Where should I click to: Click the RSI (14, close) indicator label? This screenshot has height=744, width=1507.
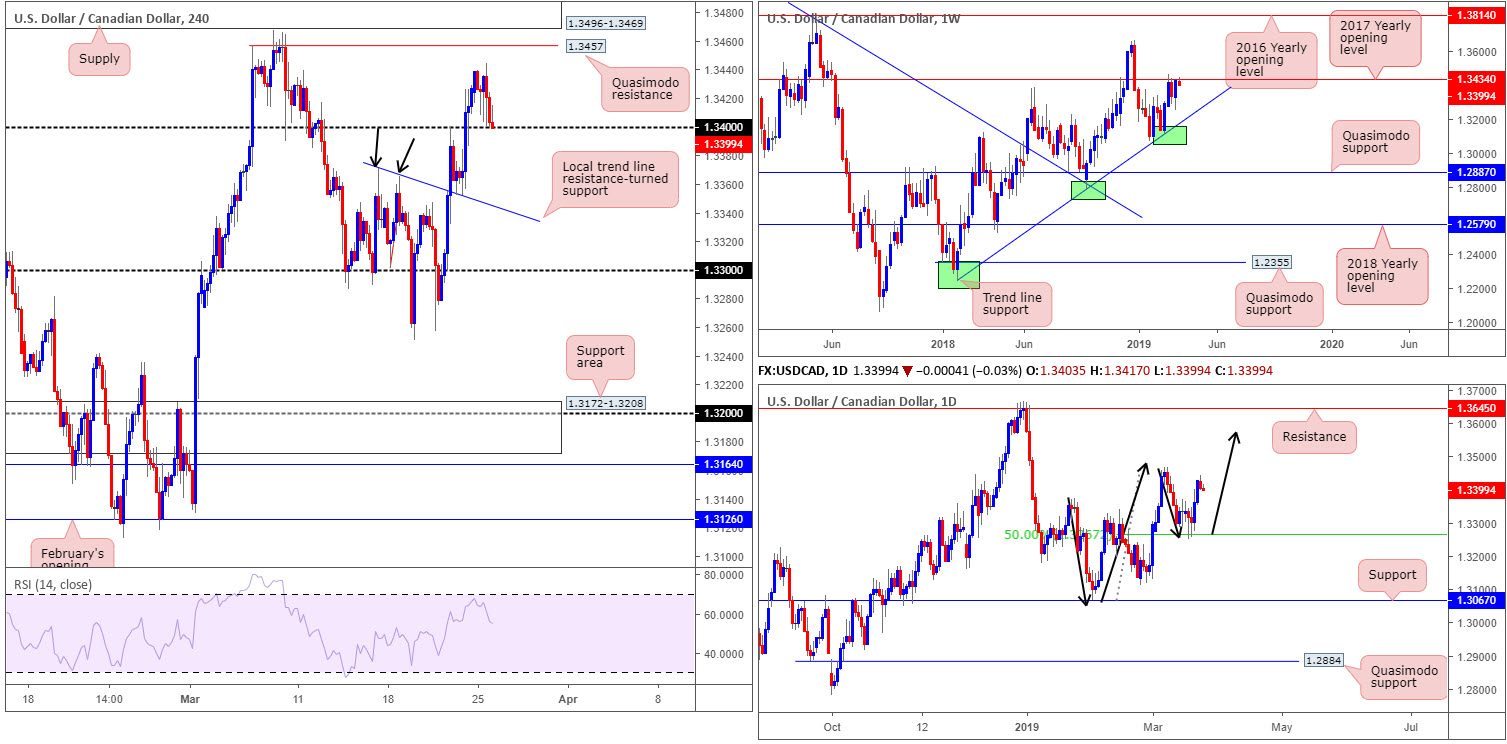(51, 585)
